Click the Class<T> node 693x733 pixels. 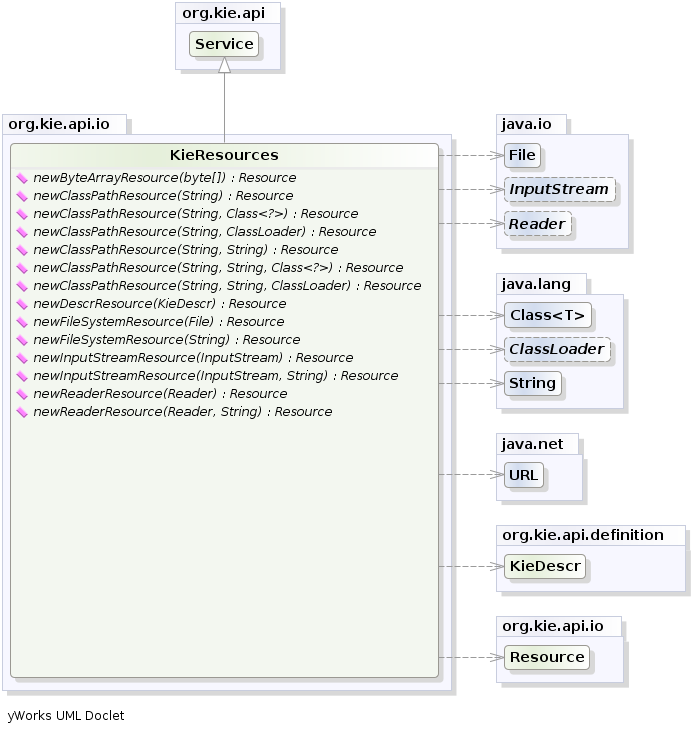tap(547, 315)
